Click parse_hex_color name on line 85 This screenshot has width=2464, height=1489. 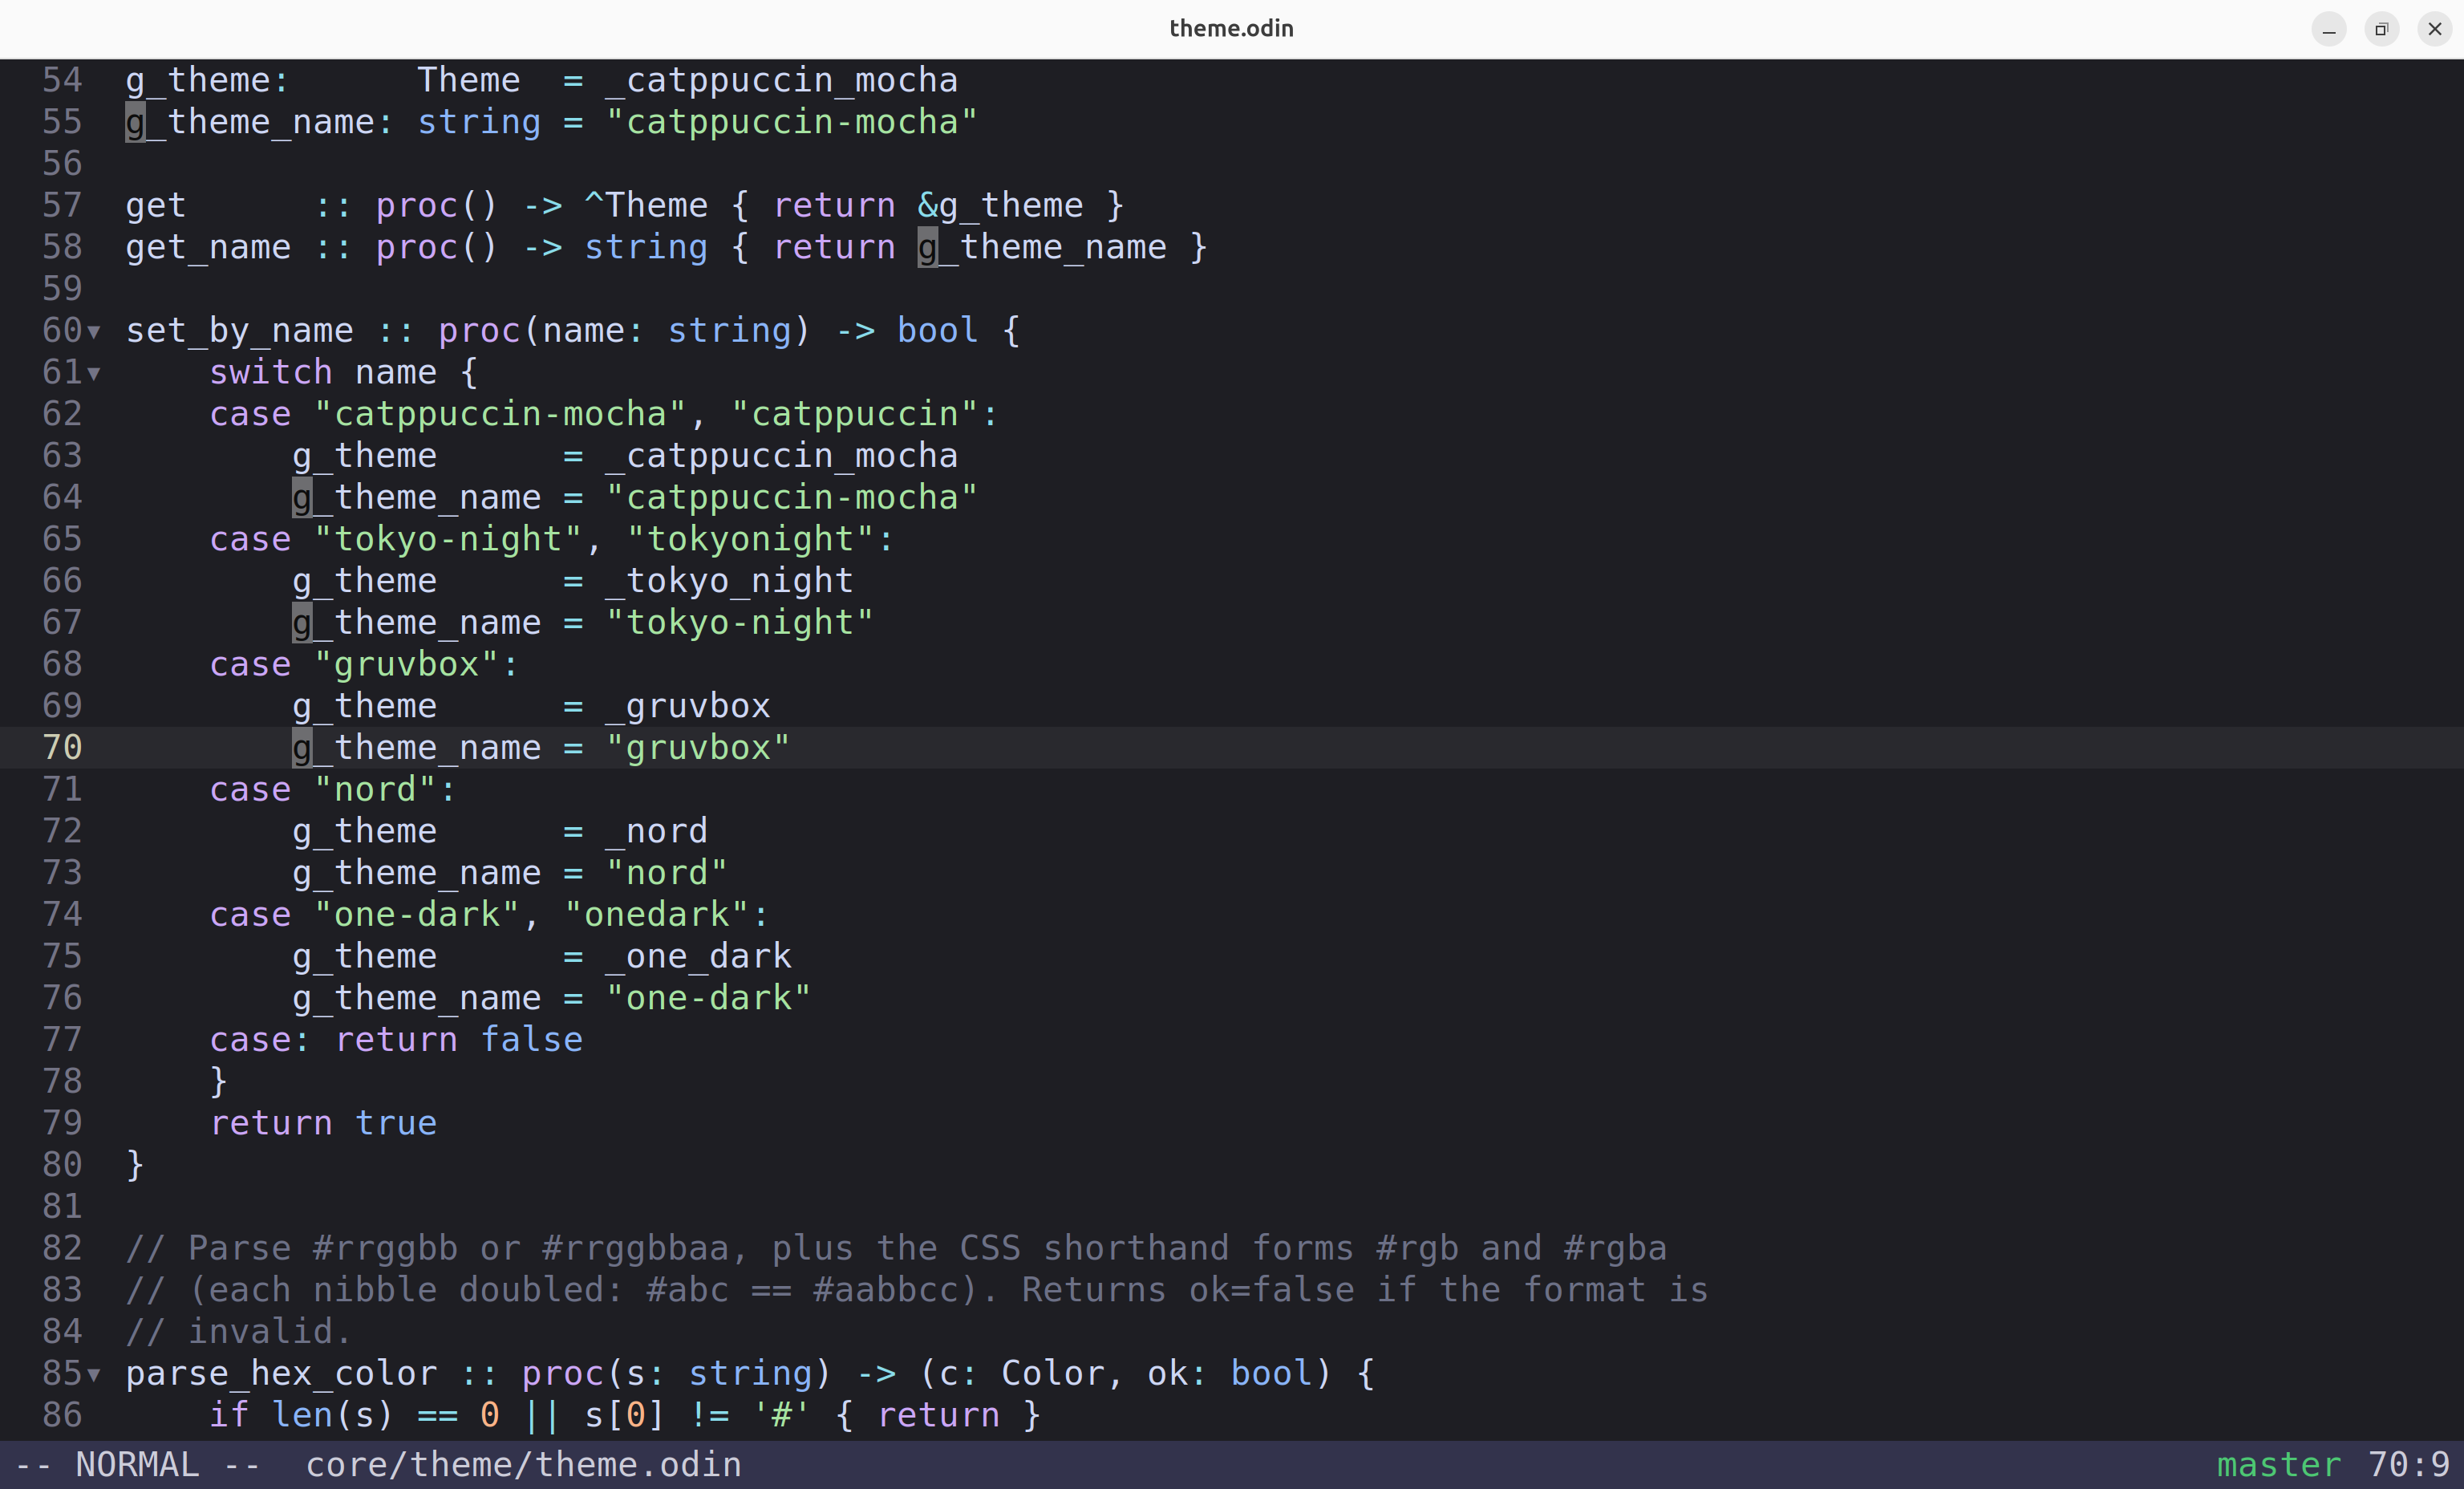pyautogui.click(x=281, y=1373)
